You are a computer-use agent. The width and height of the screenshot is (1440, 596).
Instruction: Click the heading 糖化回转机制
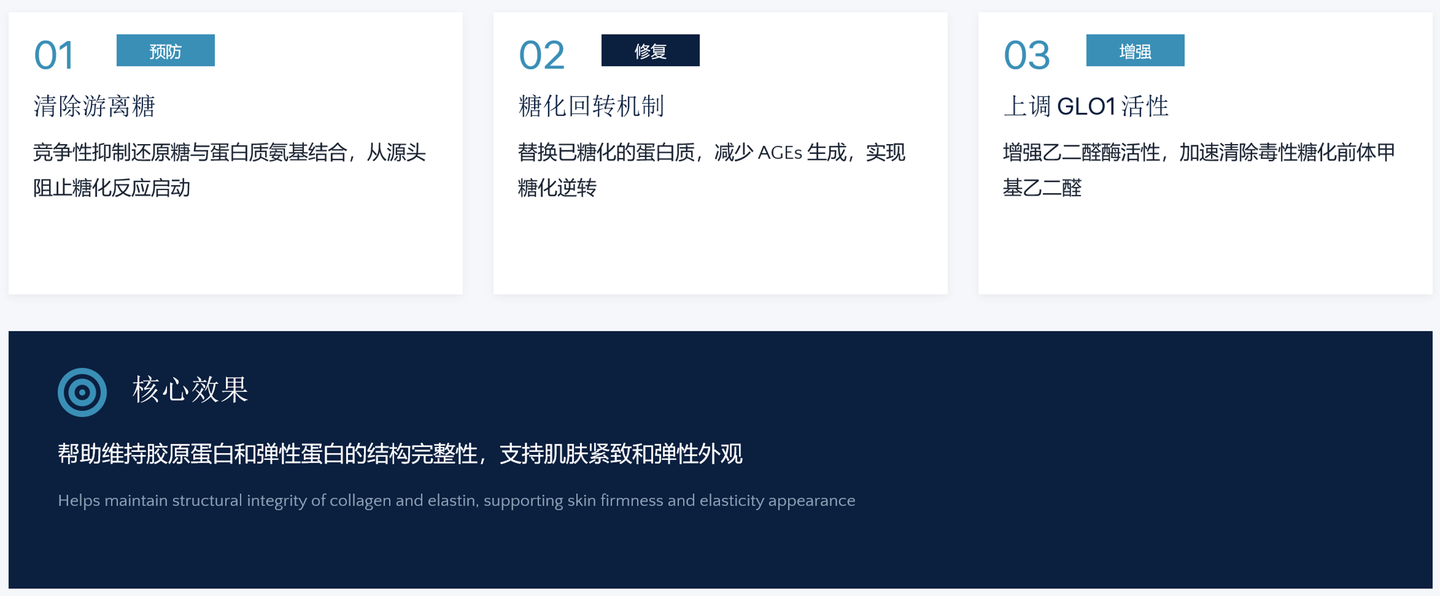pos(591,106)
